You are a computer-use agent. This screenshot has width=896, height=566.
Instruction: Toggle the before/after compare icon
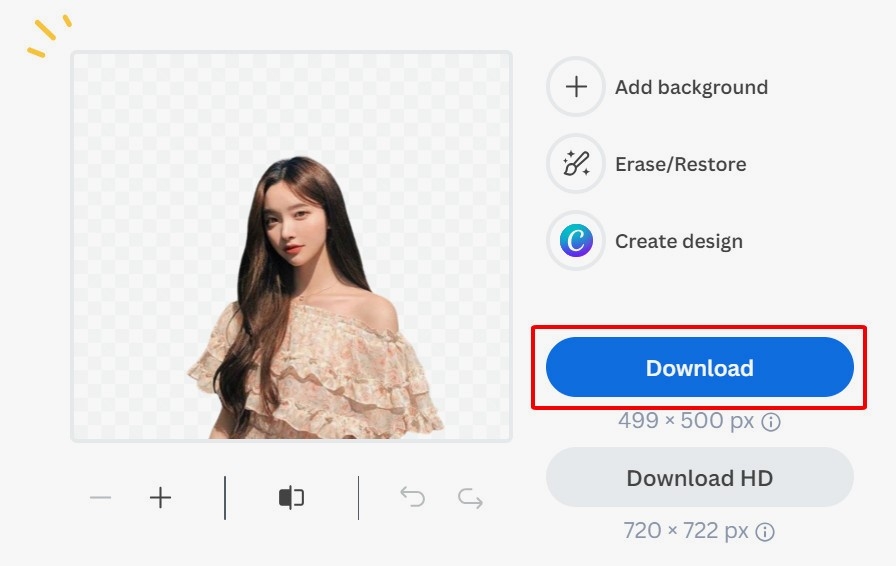[x=291, y=498]
